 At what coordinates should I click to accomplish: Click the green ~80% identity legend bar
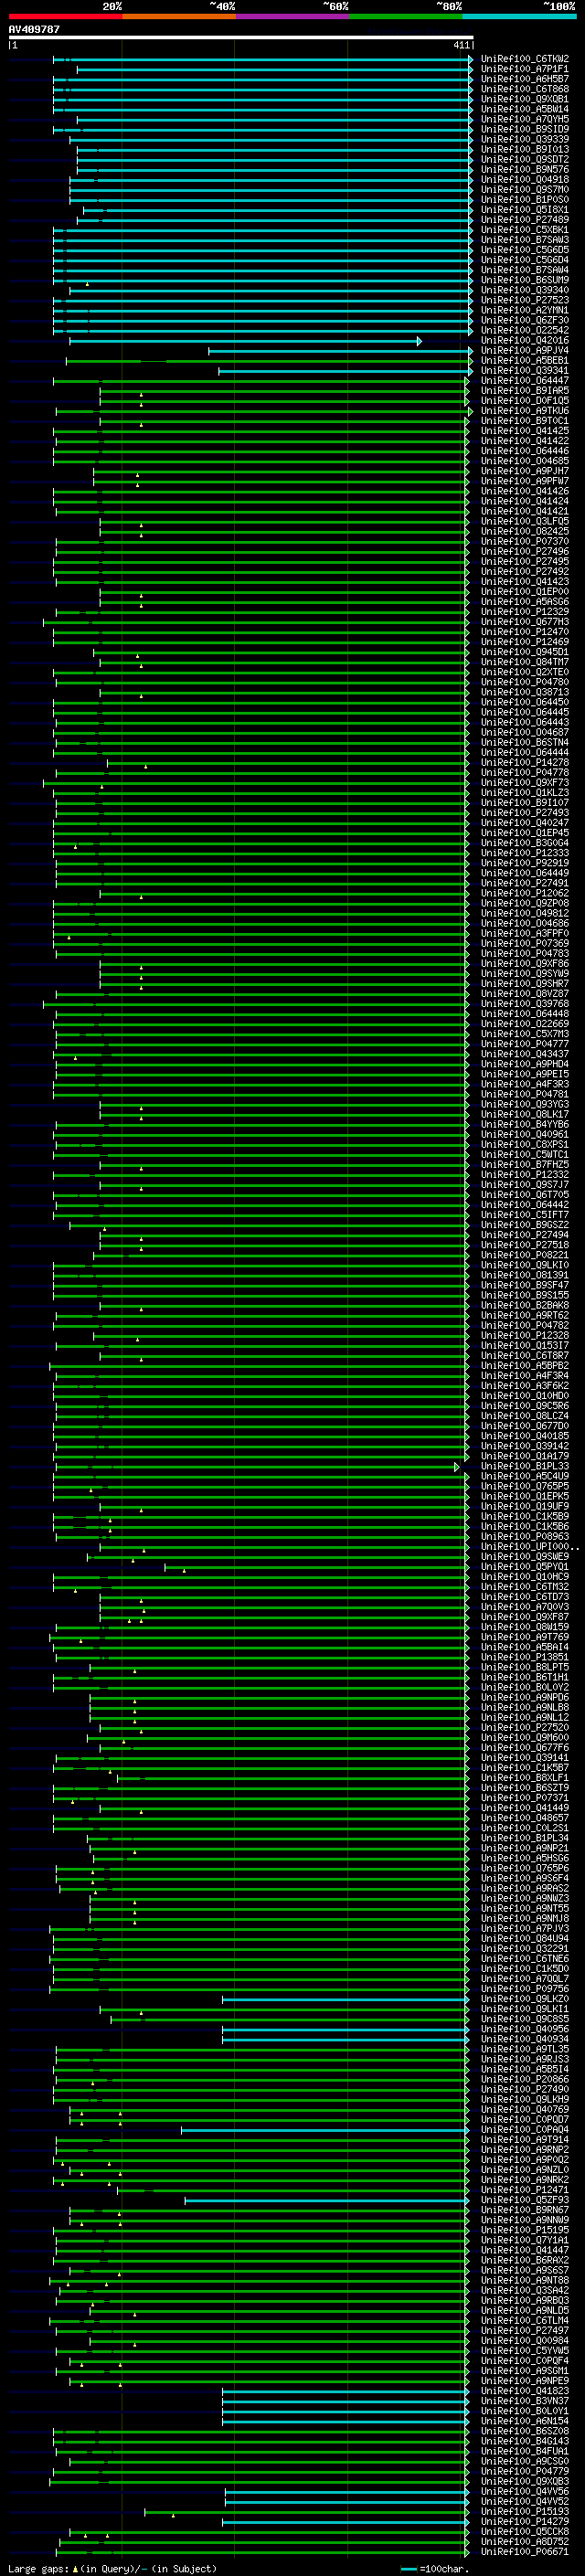(x=405, y=16)
